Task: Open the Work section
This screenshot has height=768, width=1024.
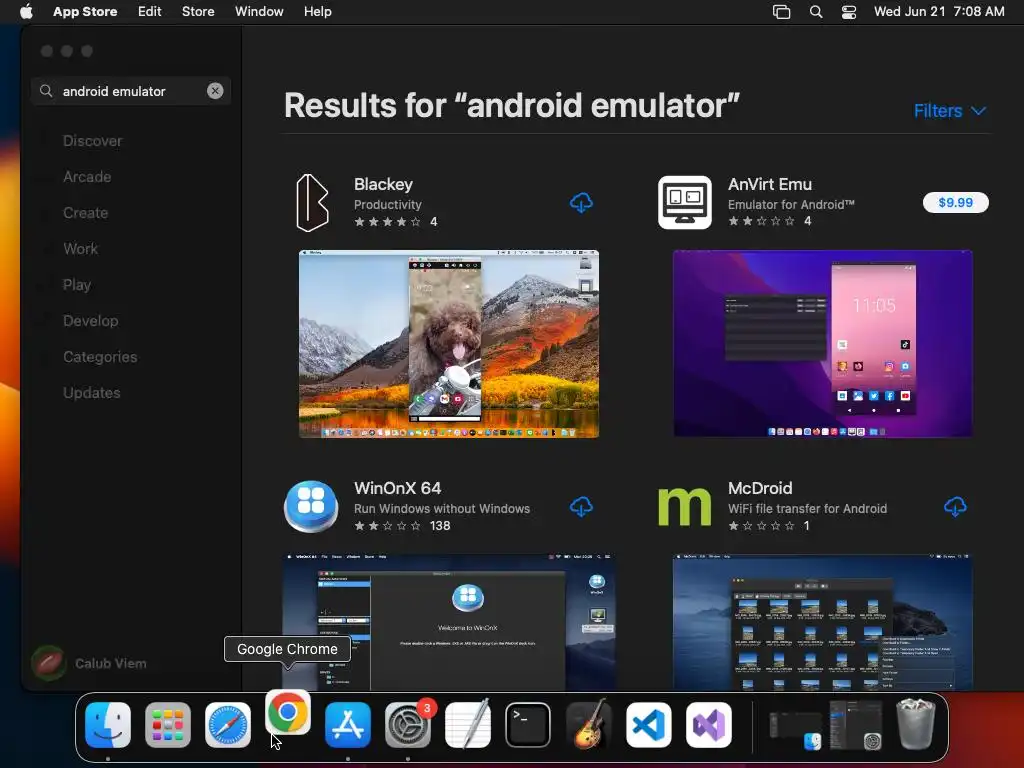Action: 80,249
